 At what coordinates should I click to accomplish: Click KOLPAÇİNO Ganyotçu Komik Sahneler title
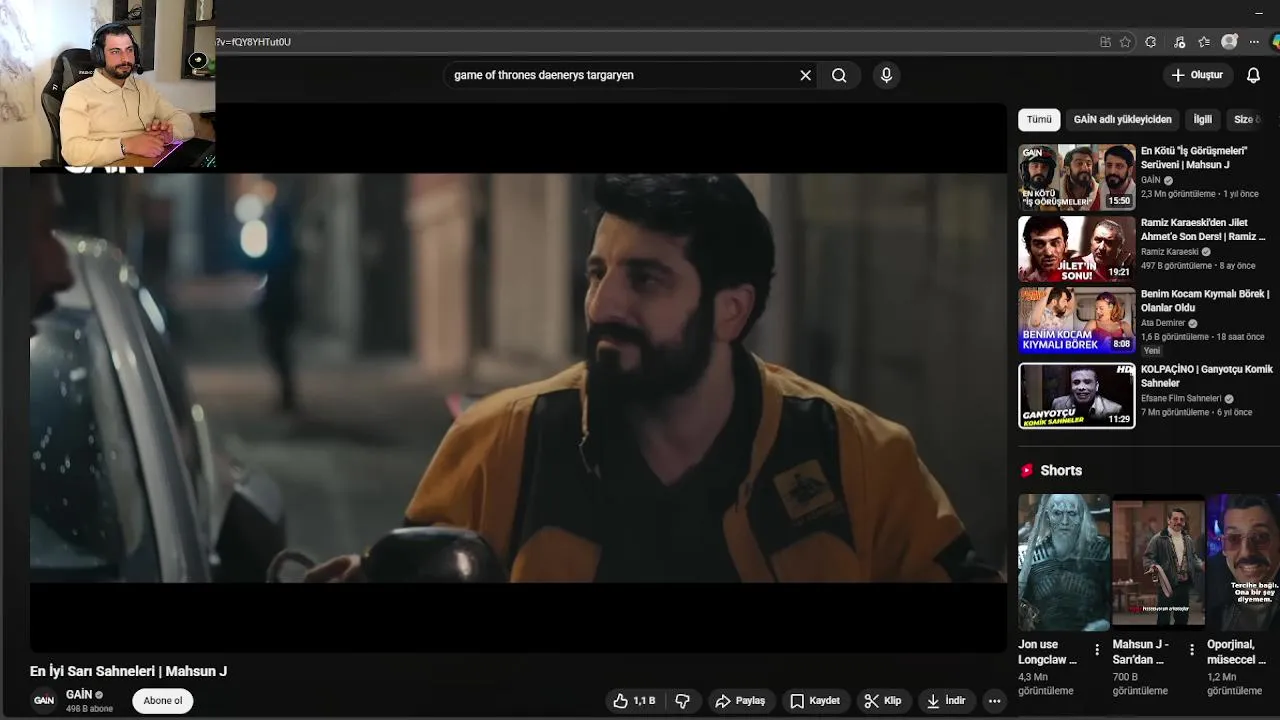(x=1206, y=376)
